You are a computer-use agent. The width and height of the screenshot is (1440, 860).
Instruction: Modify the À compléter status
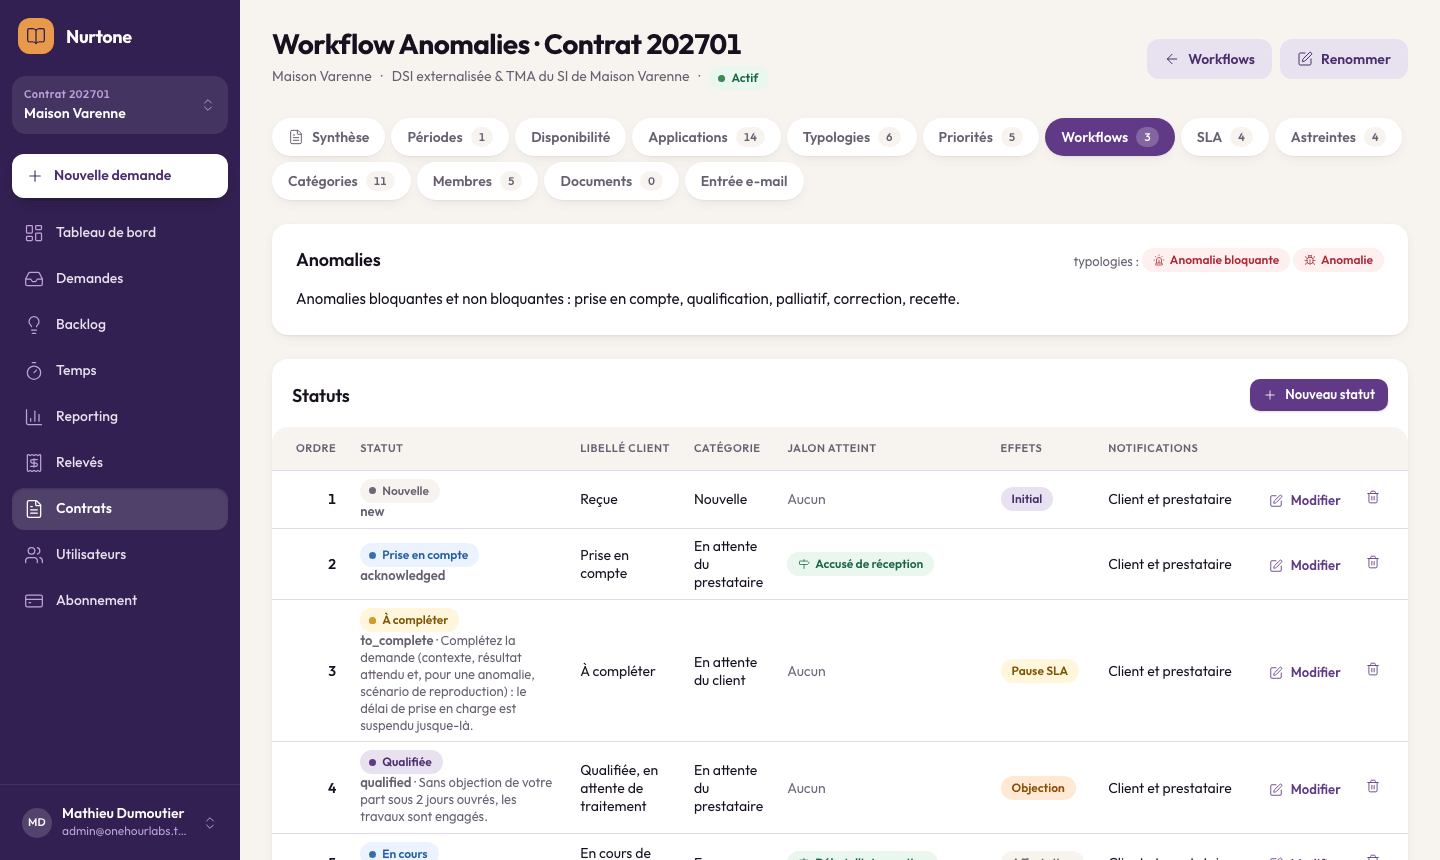(x=1305, y=672)
